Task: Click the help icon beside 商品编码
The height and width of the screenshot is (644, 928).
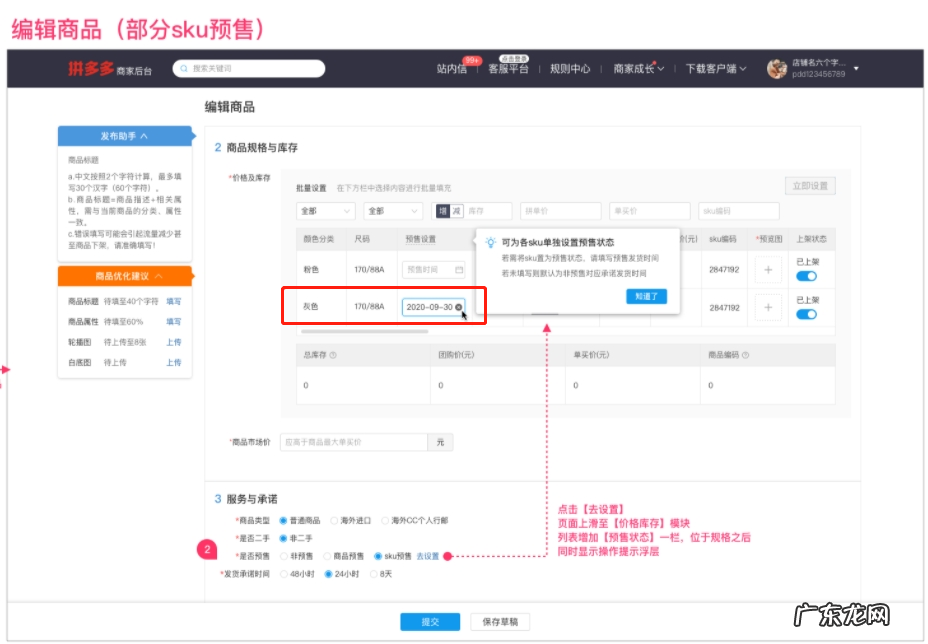Action: coord(744,354)
